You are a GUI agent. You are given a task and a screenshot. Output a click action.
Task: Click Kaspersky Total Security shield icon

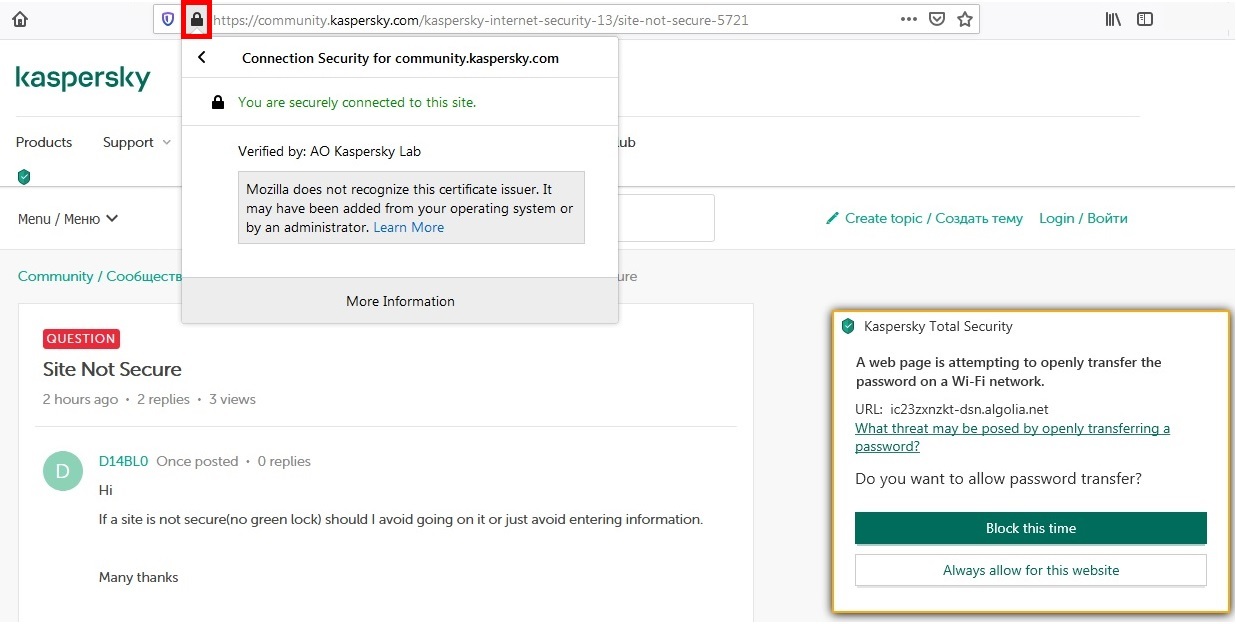click(848, 326)
